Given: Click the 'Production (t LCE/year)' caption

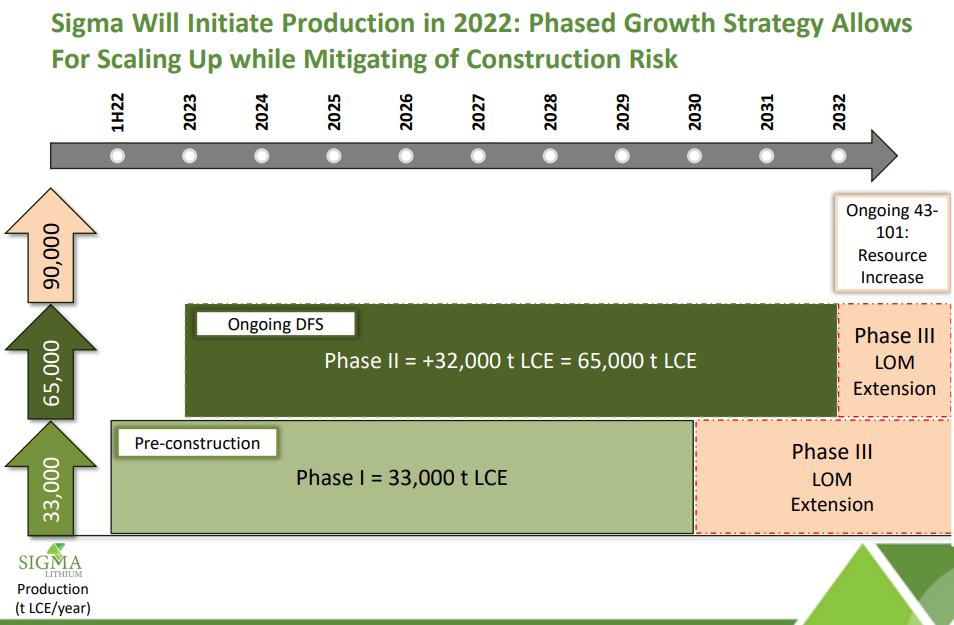Looking at the screenshot, I should tap(53, 598).
